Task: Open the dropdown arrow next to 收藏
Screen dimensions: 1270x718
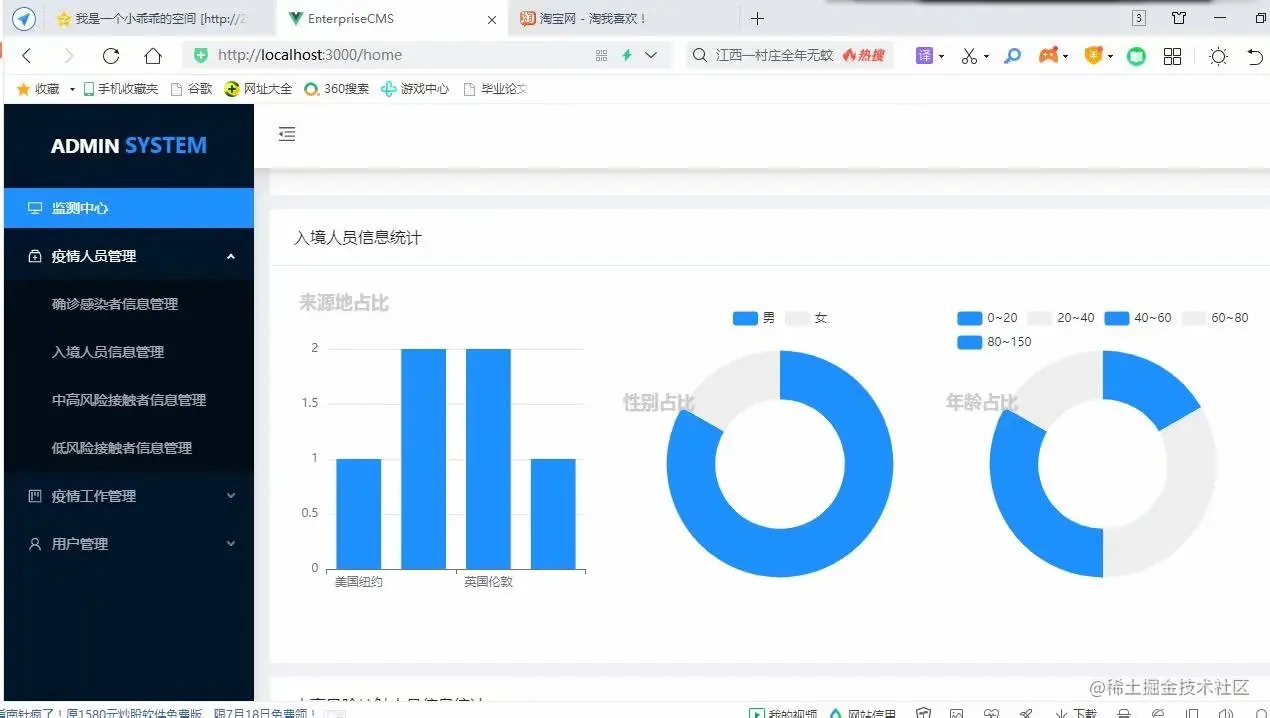Action: coord(72,89)
